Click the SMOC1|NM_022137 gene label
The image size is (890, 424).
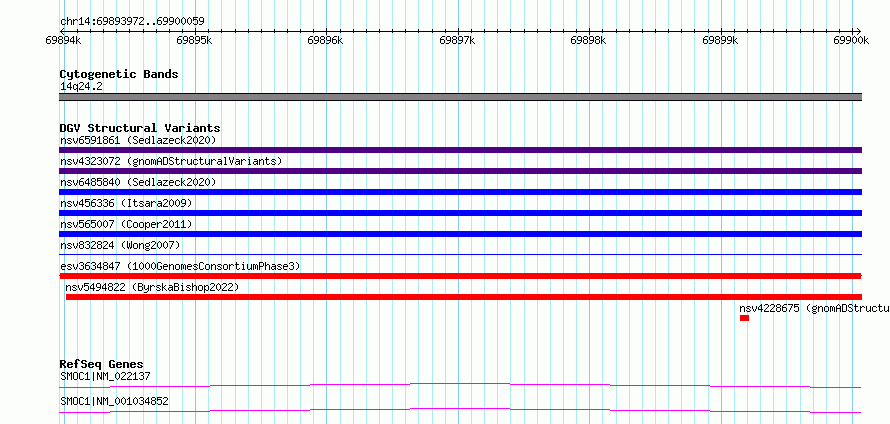tap(105, 376)
